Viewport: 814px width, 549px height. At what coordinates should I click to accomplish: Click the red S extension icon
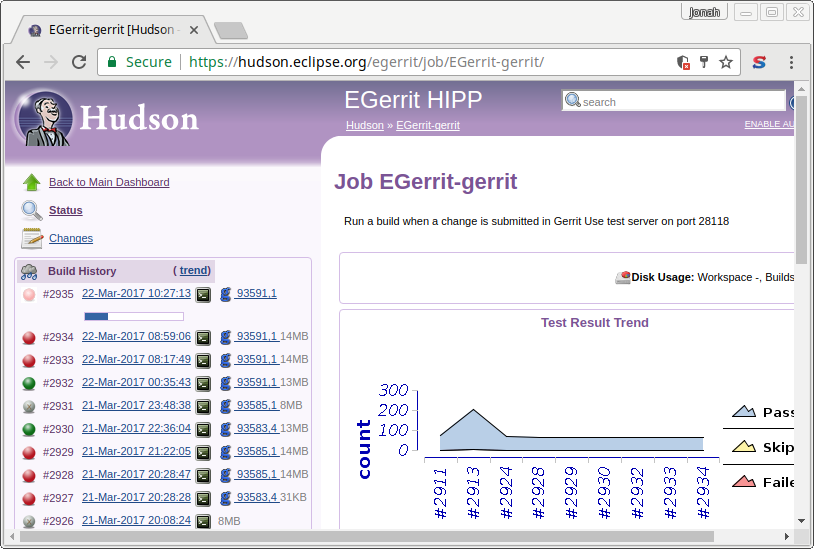click(x=759, y=62)
